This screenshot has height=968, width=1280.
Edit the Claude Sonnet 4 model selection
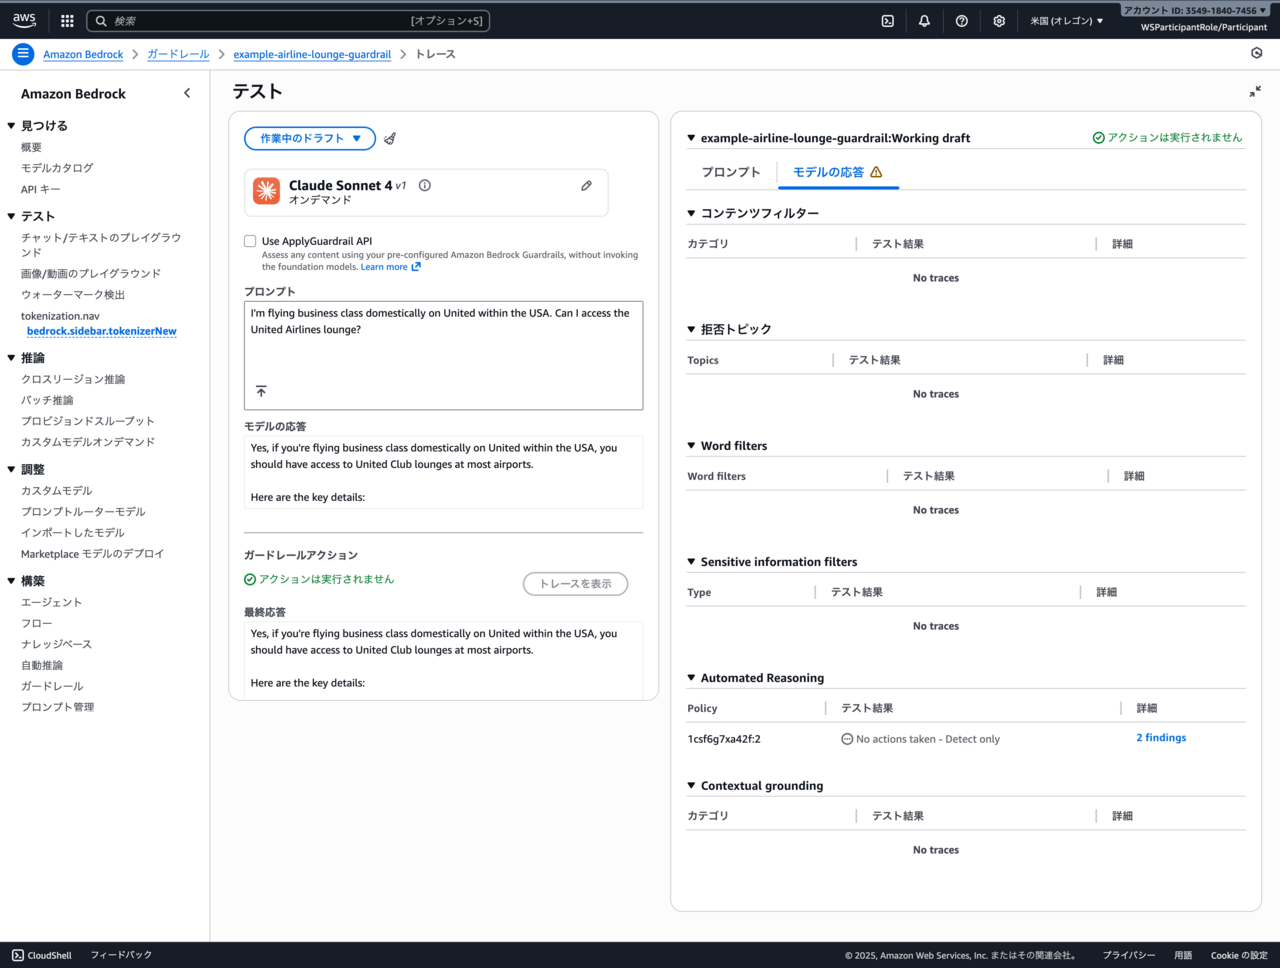tap(586, 186)
